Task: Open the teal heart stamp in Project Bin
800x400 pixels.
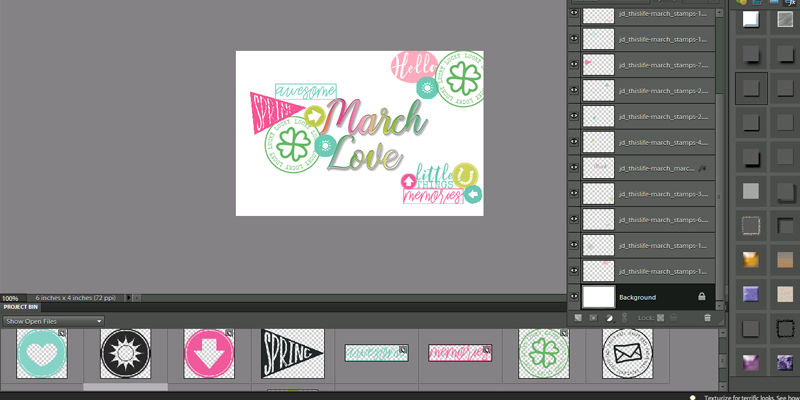Action: click(x=42, y=353)
